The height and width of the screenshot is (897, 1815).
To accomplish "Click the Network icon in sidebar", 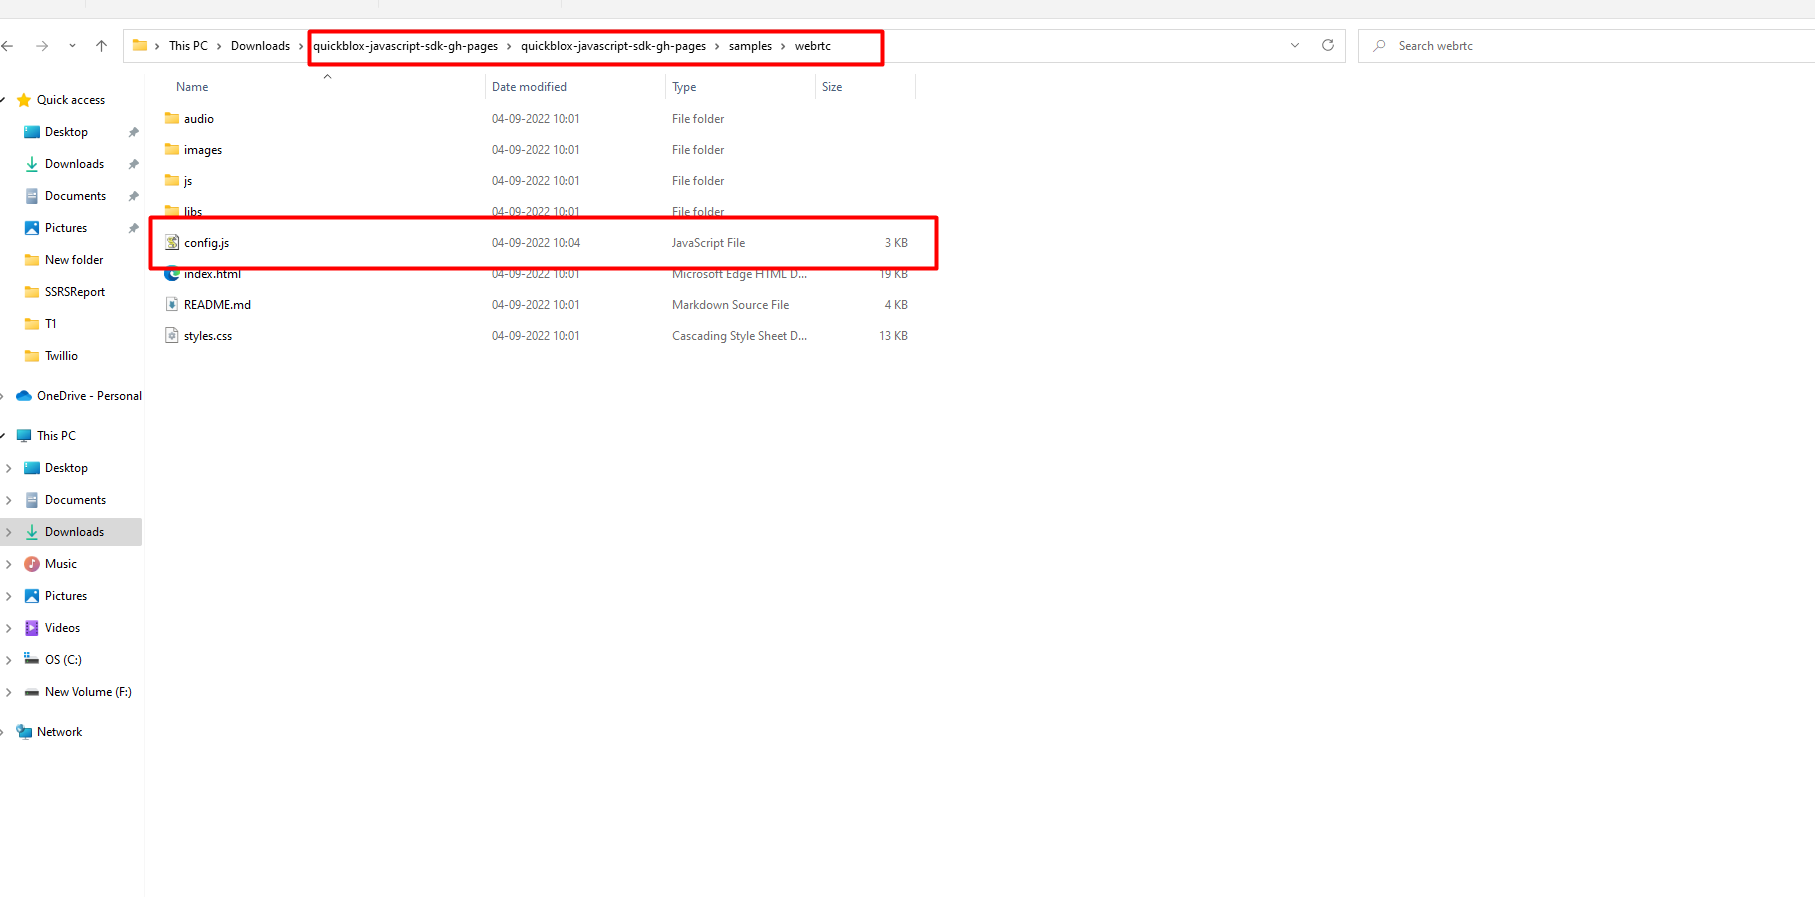I will (24, 732).
